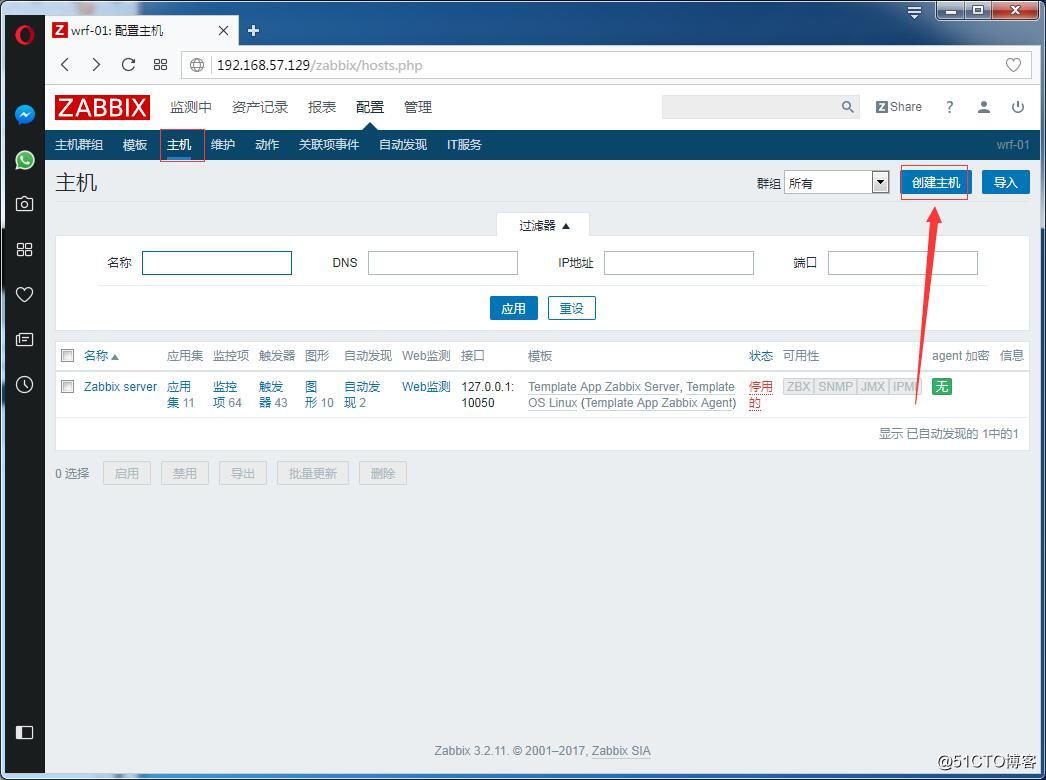
Task: Collapse the 过滤器 filter panel
Action: point(543,226)
